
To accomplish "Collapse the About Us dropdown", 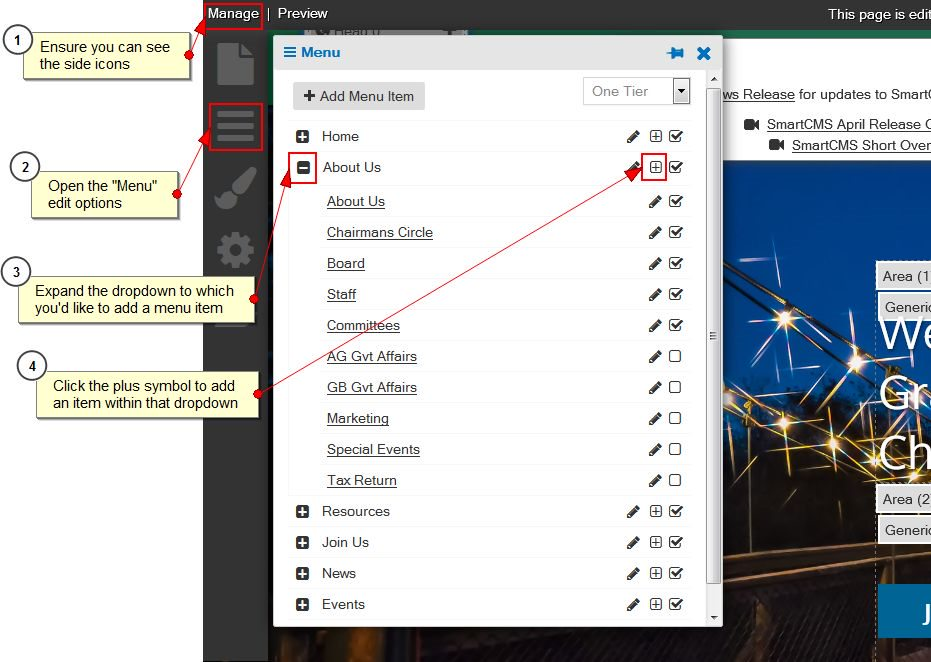I will [x=303, y=168].
